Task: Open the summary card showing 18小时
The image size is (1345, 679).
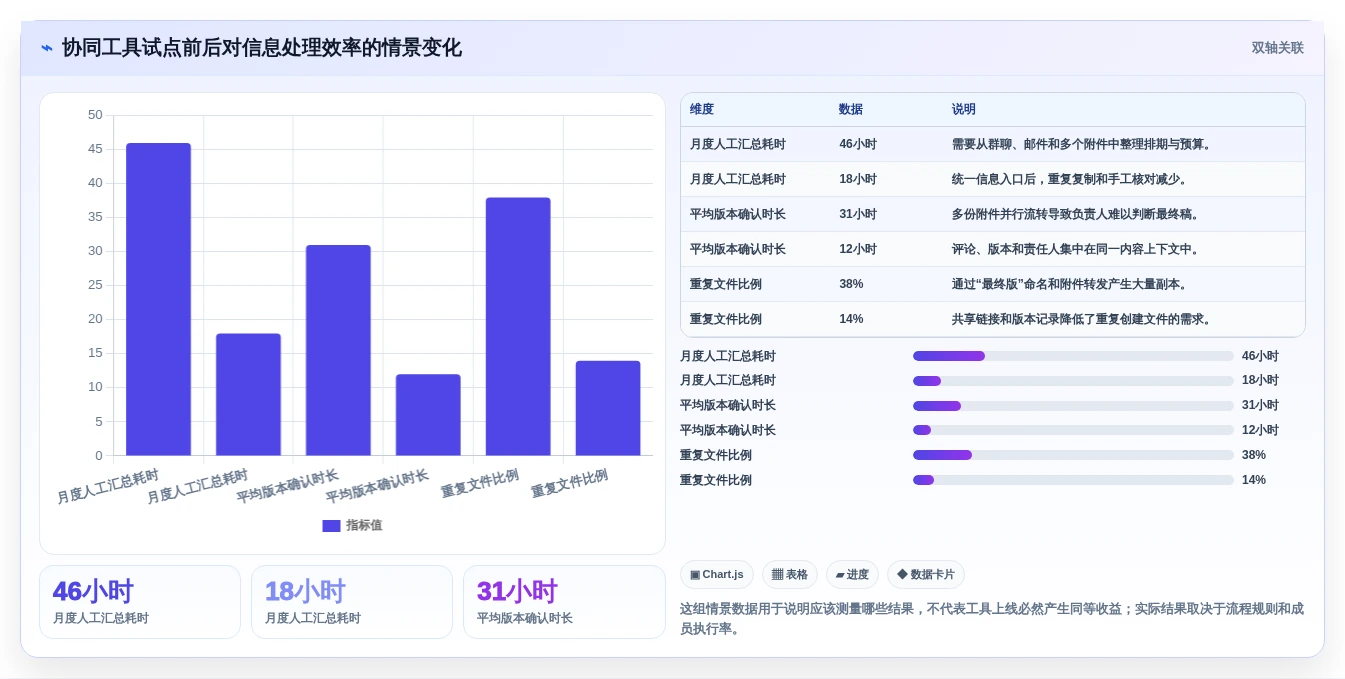Action: pos(352,602)
